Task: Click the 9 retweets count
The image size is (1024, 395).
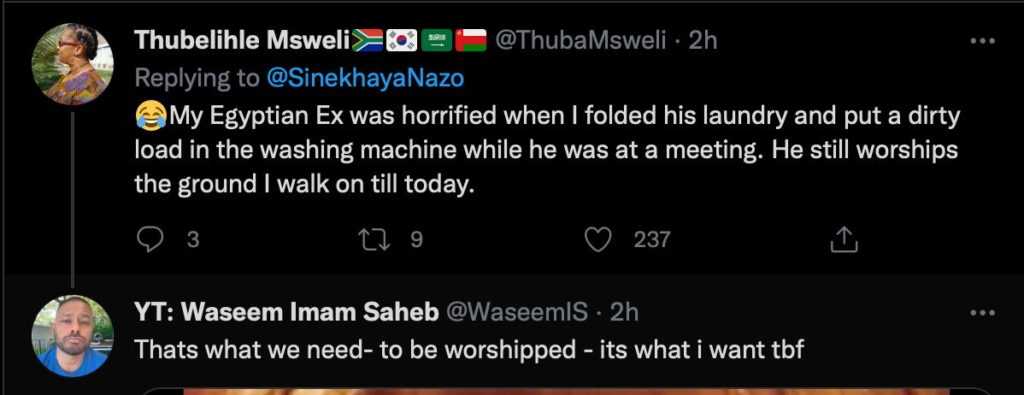Action: 416,240
